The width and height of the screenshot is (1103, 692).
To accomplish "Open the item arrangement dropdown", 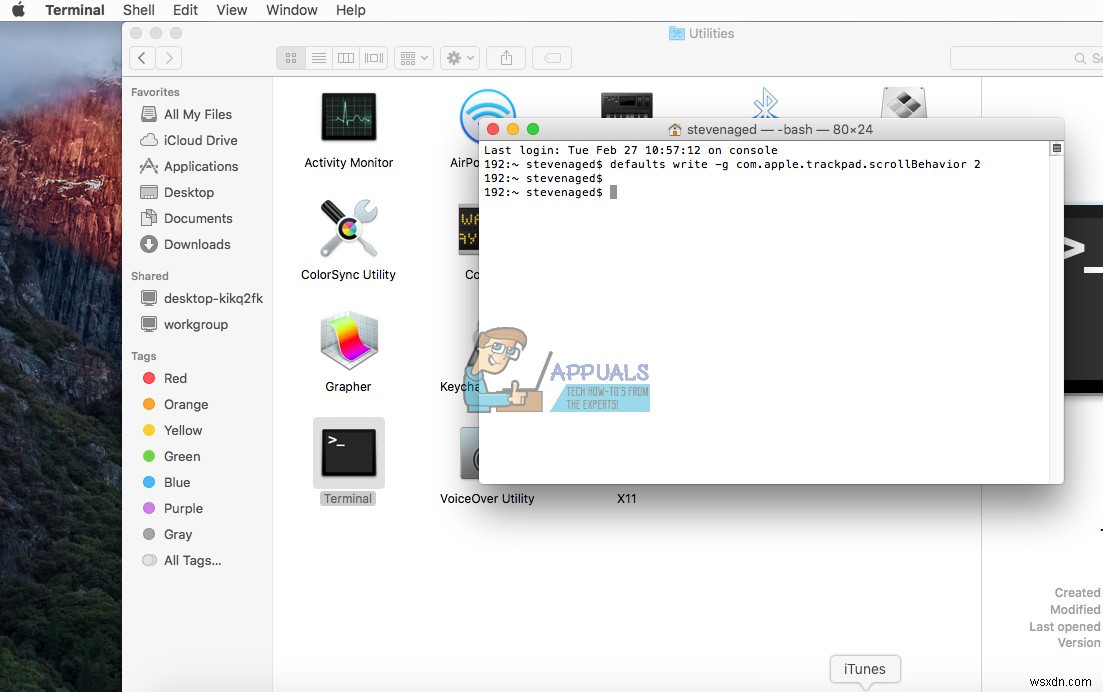I will [x=412, y=57].
